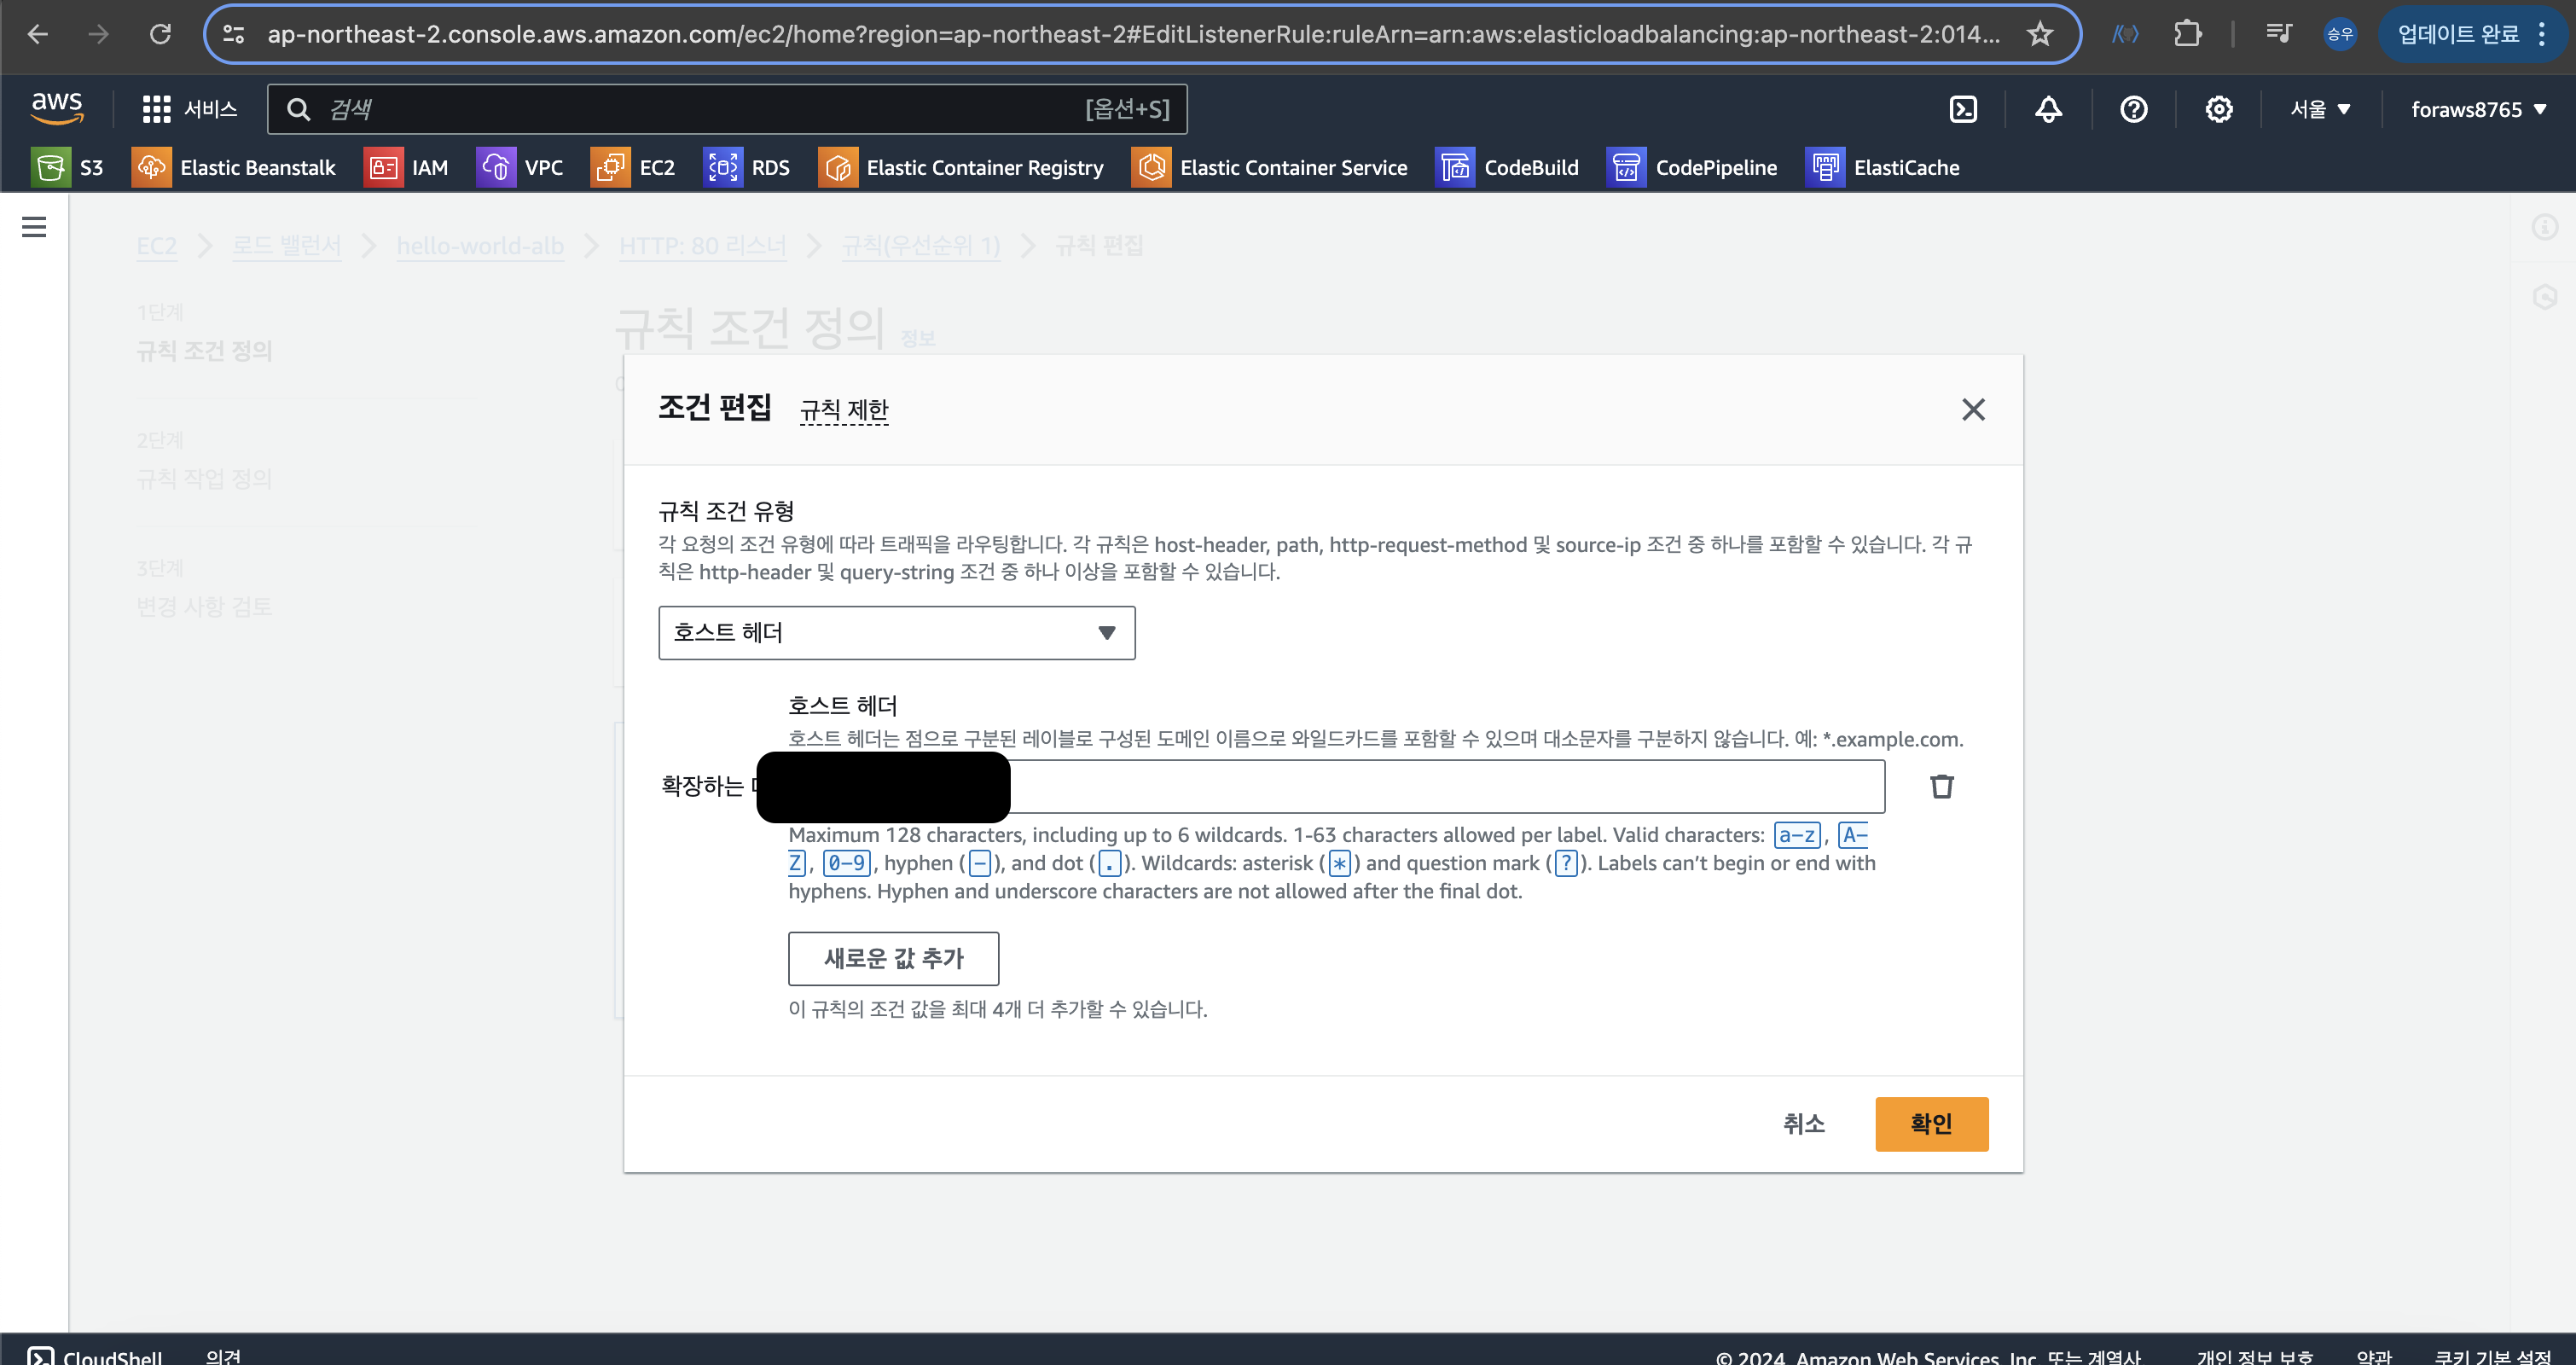The width and height of the screenshot is (2576, 1365).
Task: Open the ElastiCache shortcut
Action: pos(1882,168)
